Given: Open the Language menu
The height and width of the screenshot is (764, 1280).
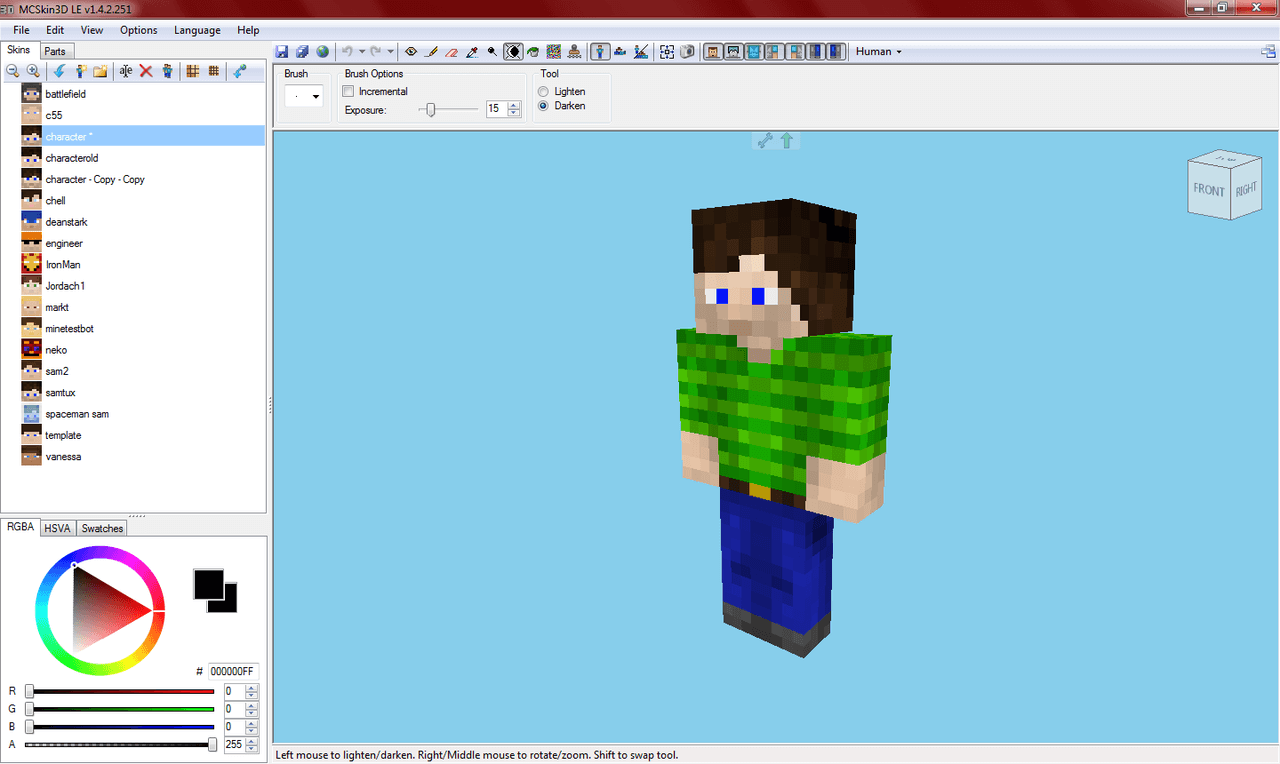Looking at the screenshot, I should [x=197, y=30].
